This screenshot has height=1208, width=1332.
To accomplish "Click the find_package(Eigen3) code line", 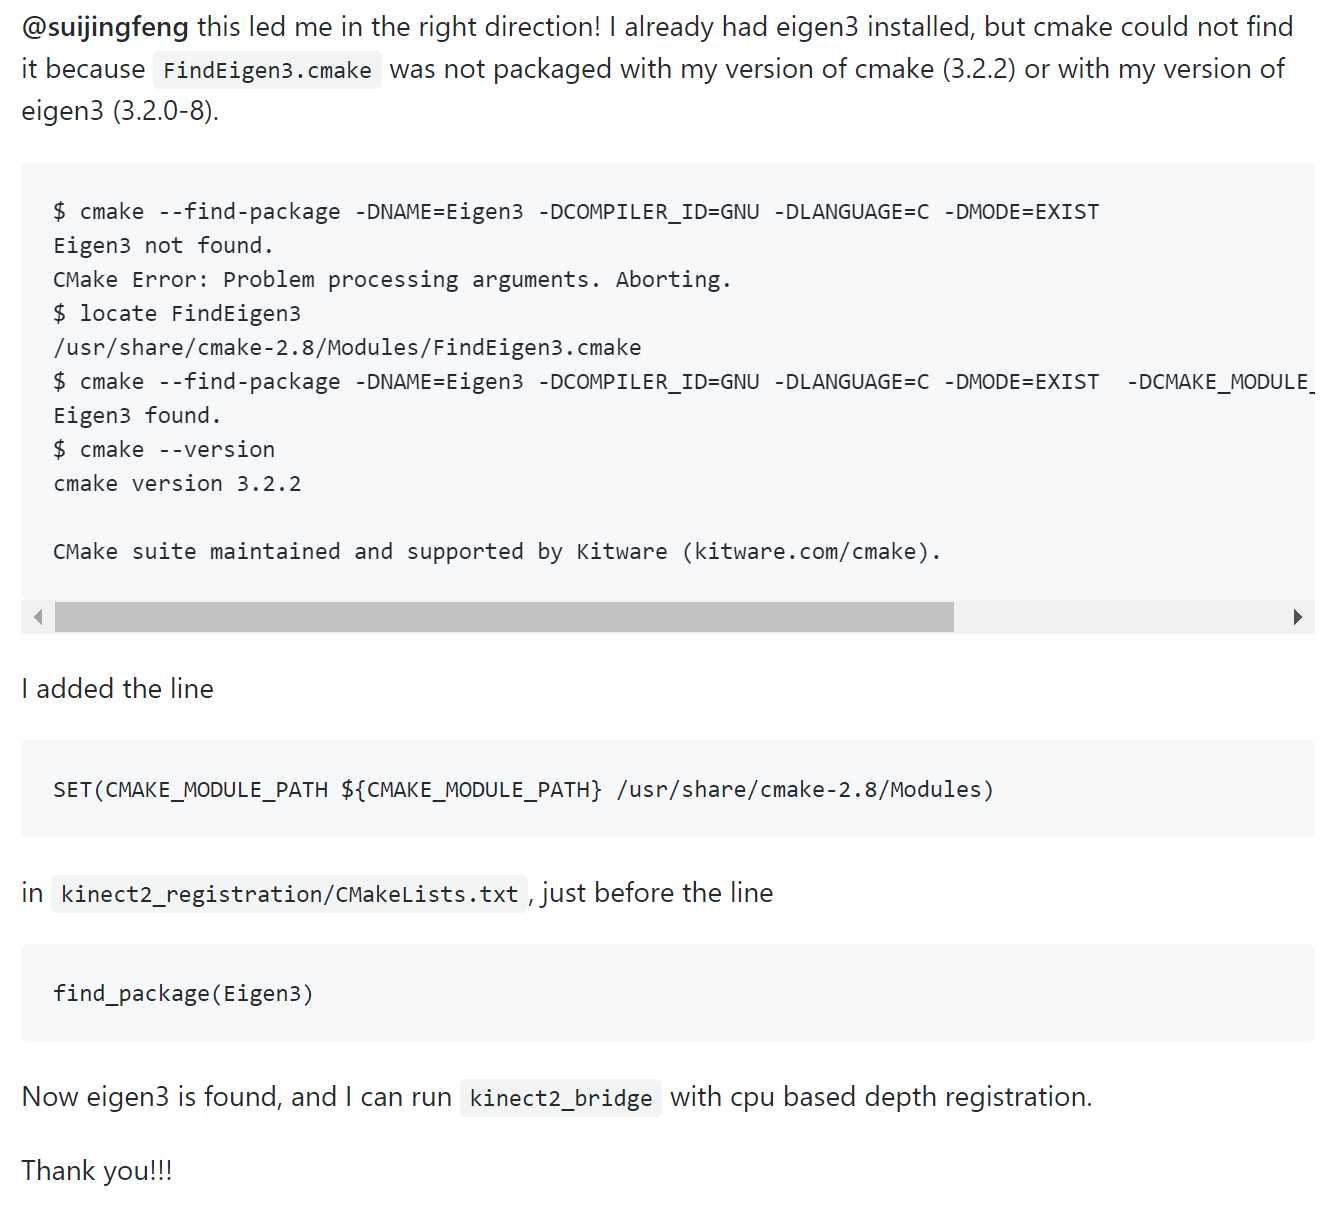I will point(183,994).
